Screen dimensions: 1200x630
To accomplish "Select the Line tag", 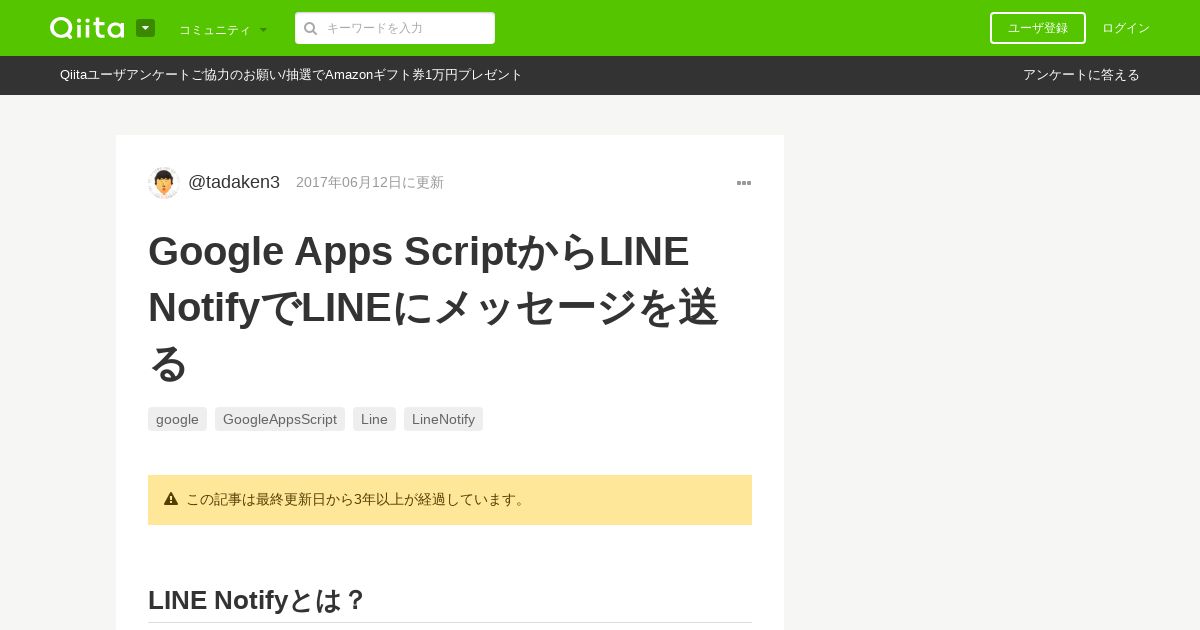I will [x=374, y=419].
